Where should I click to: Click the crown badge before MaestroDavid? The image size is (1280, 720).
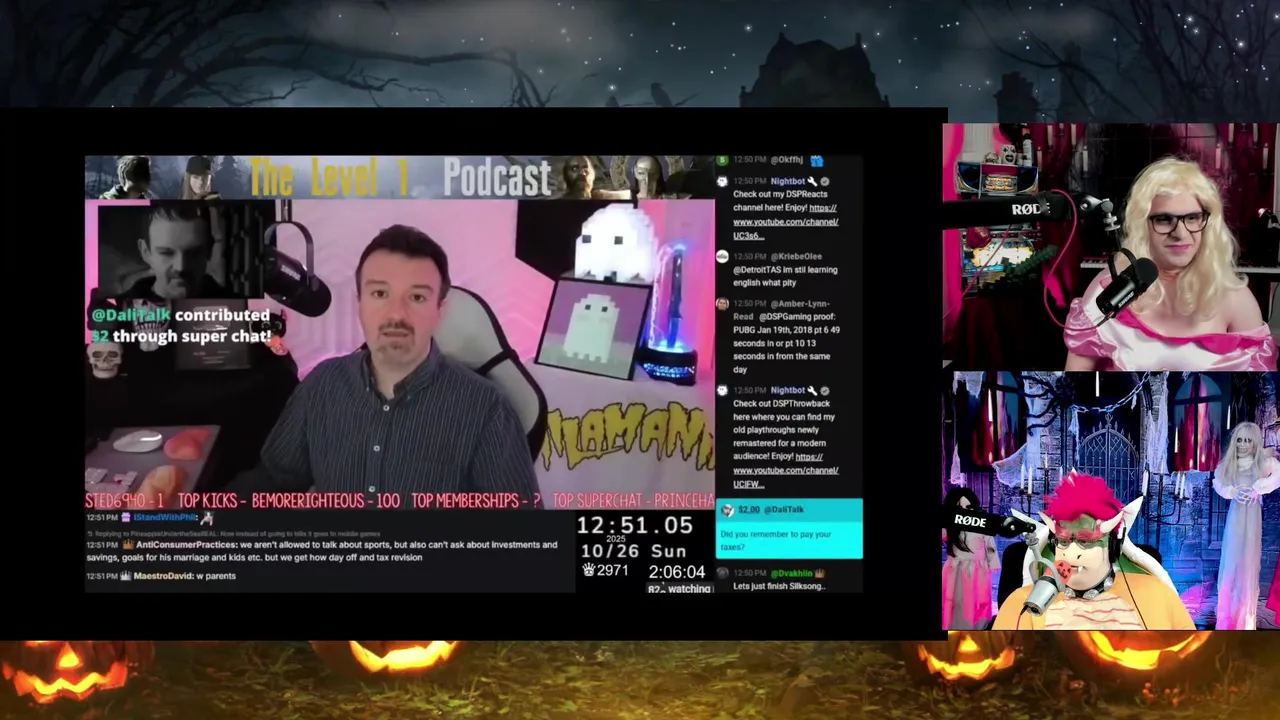click(x=126, y=576)
